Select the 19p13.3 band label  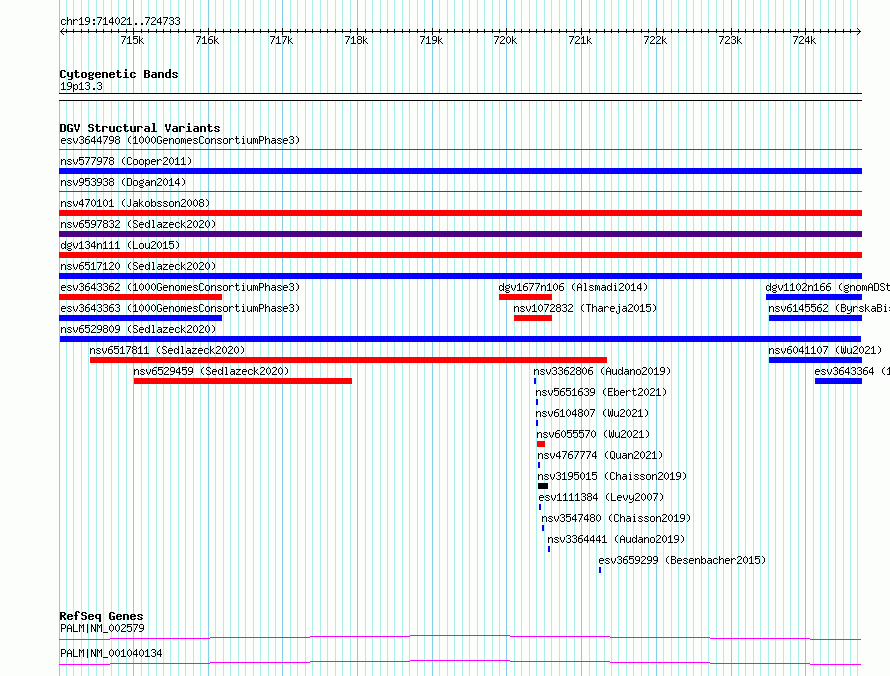pyautogui.click(x=81, y=86)
